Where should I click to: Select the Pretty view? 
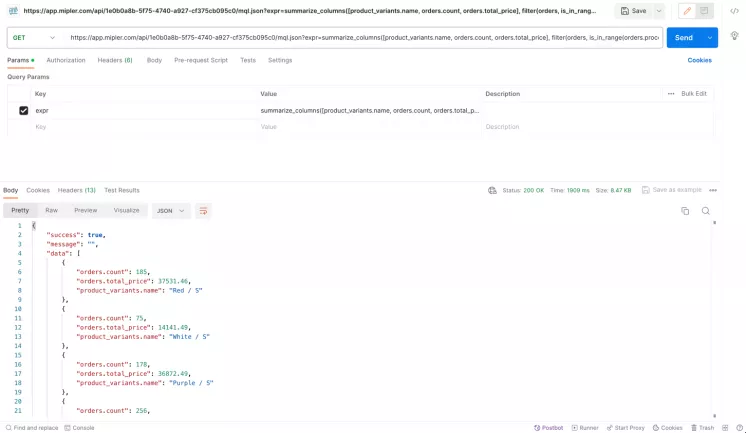pos(20,210)
